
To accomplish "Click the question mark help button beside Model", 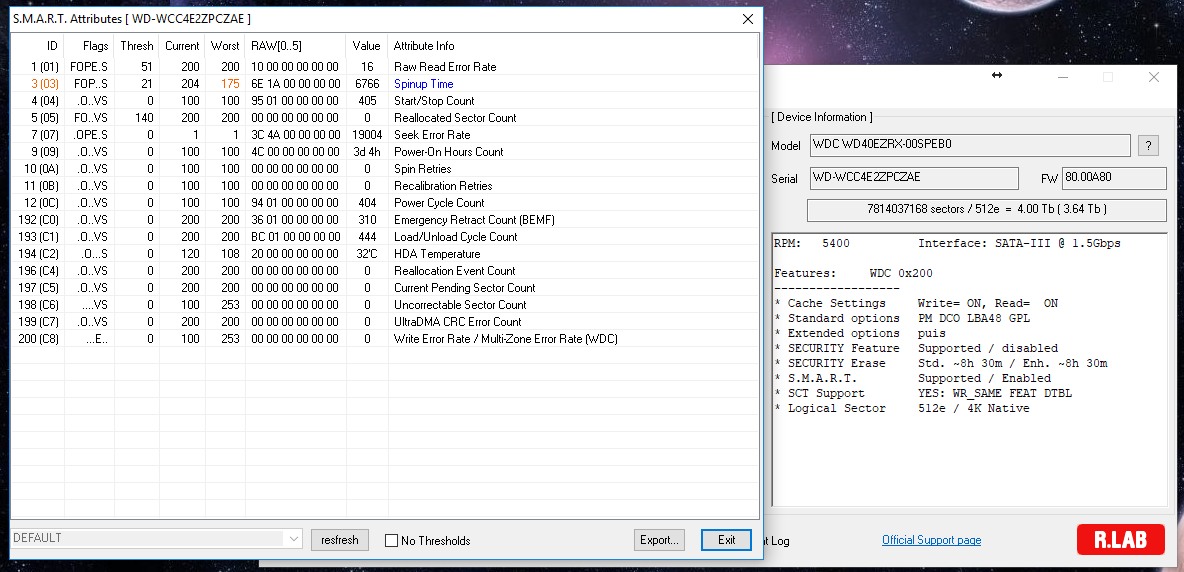I will [1148, 146].
